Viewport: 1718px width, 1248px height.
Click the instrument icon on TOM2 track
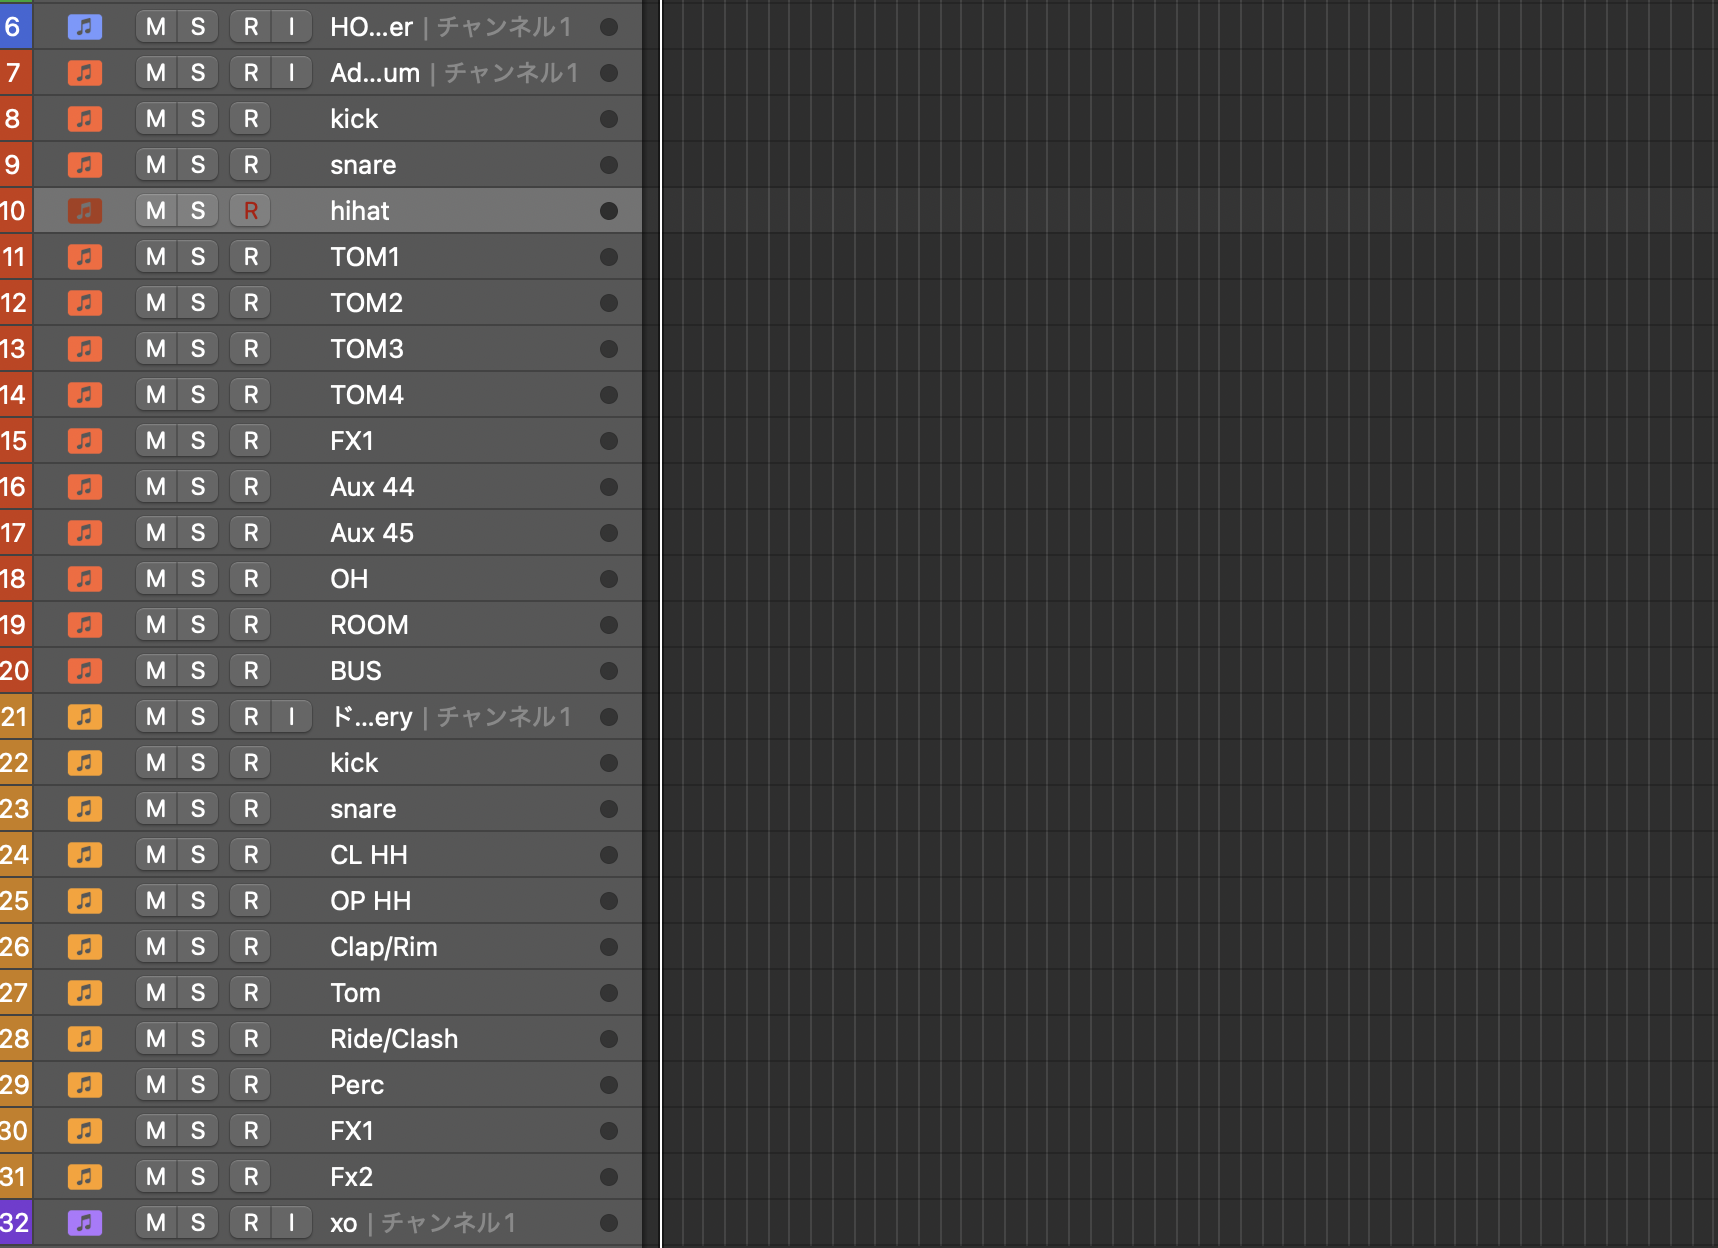tap(85, 303)
